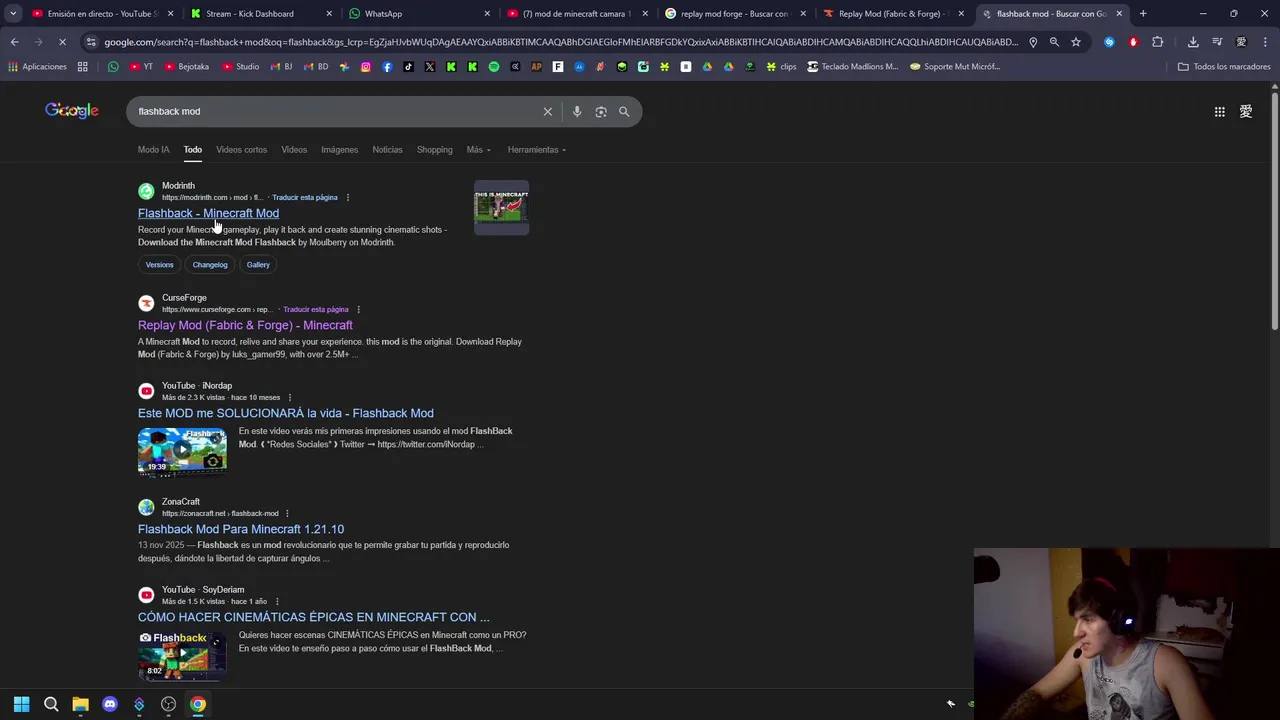Bookmark this page with star icon
This screenshot has width=1280, height=720.
(1076, 42)
